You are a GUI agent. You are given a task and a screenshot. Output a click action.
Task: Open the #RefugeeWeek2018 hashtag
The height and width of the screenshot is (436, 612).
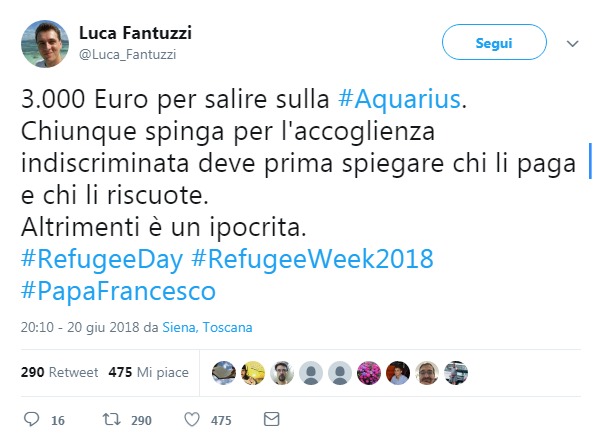click(x=312, y=259)
